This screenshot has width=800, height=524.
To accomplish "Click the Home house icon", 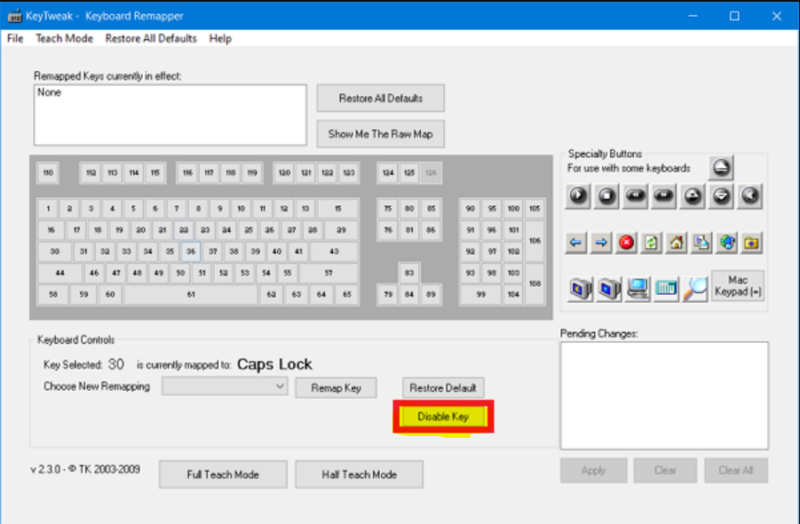I will coord(677,242).
